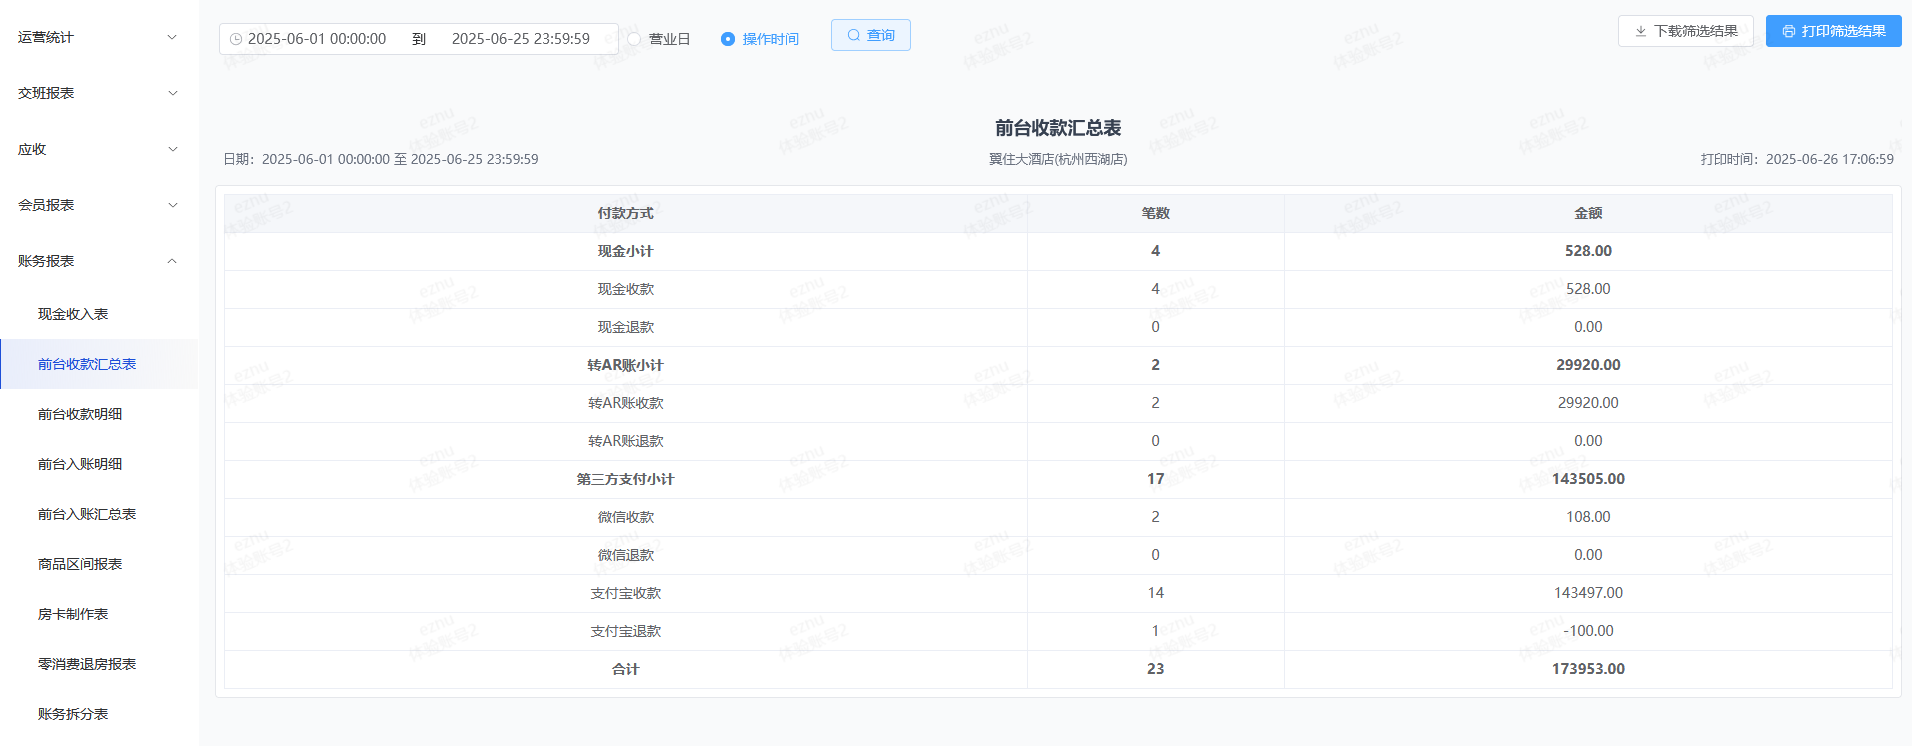
Task: Click the 打印筛选结果 button
Action: pyautogui.click(x=1833, y=31)
